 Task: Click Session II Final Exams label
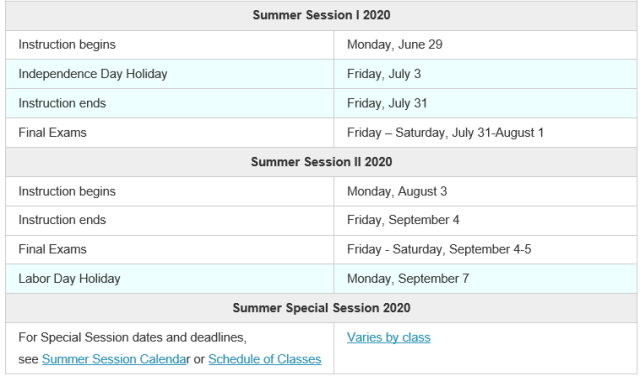pos(52,249)
